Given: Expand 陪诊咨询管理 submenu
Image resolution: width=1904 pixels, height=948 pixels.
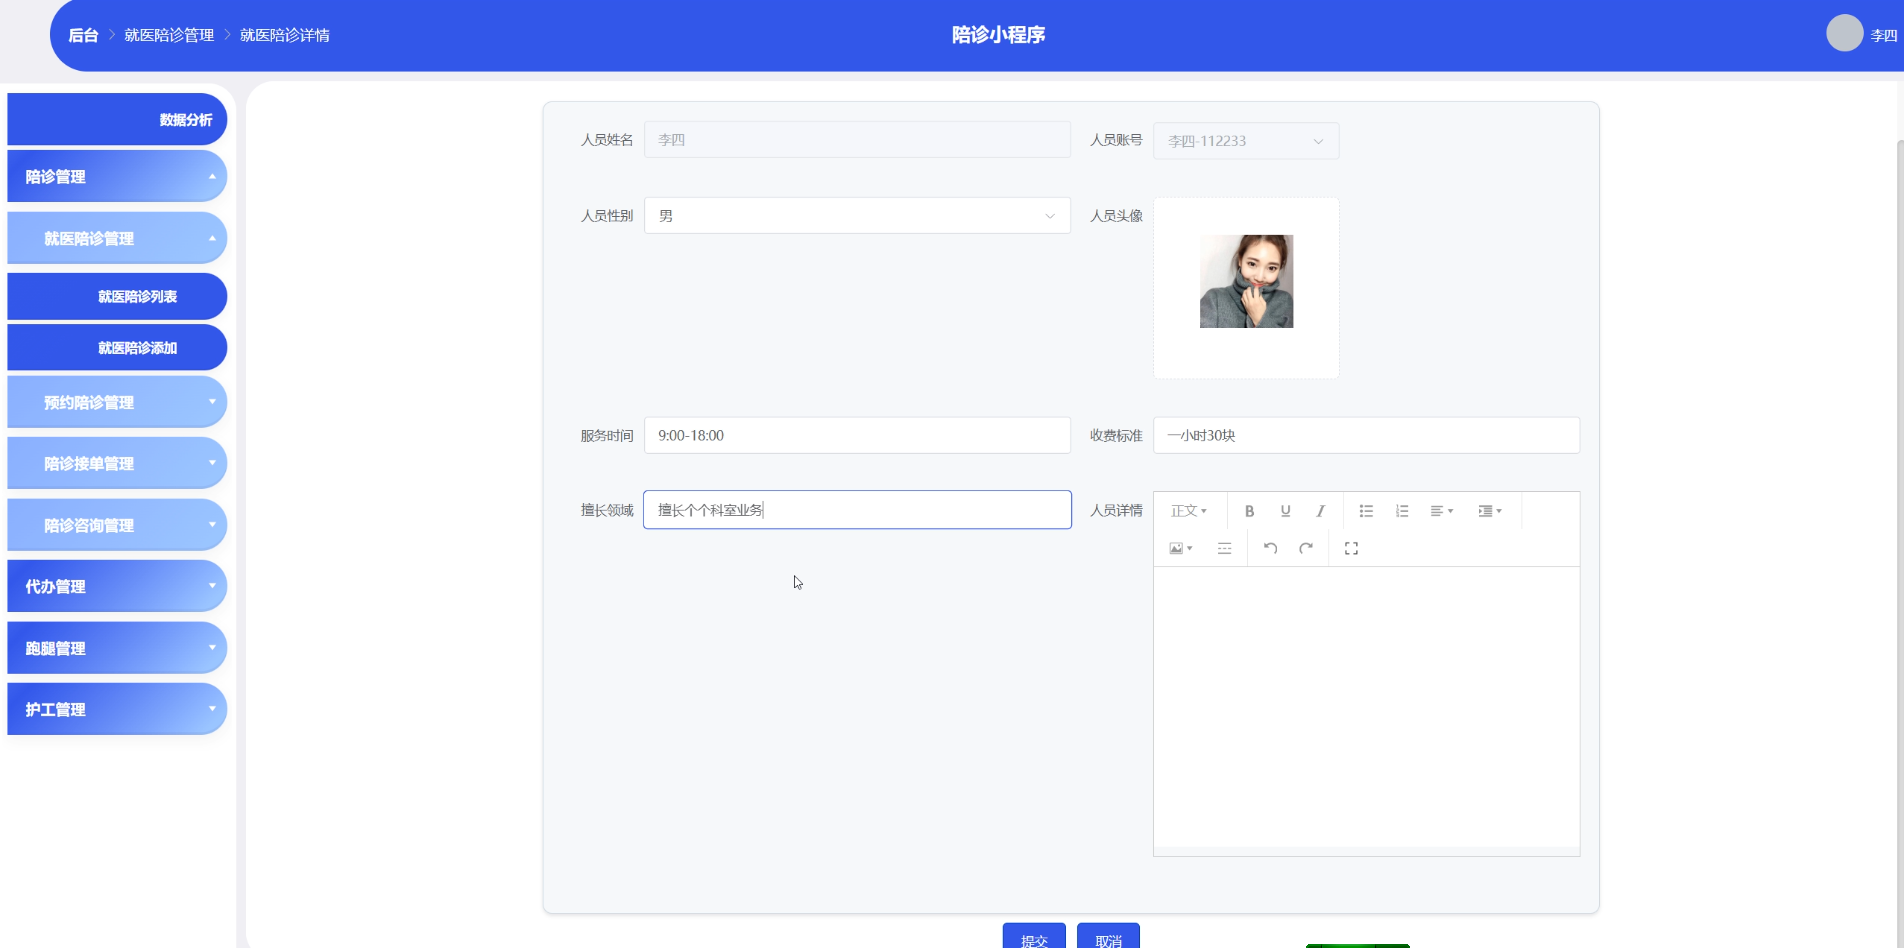Looking at the screenshot, I should pos(117,525).
